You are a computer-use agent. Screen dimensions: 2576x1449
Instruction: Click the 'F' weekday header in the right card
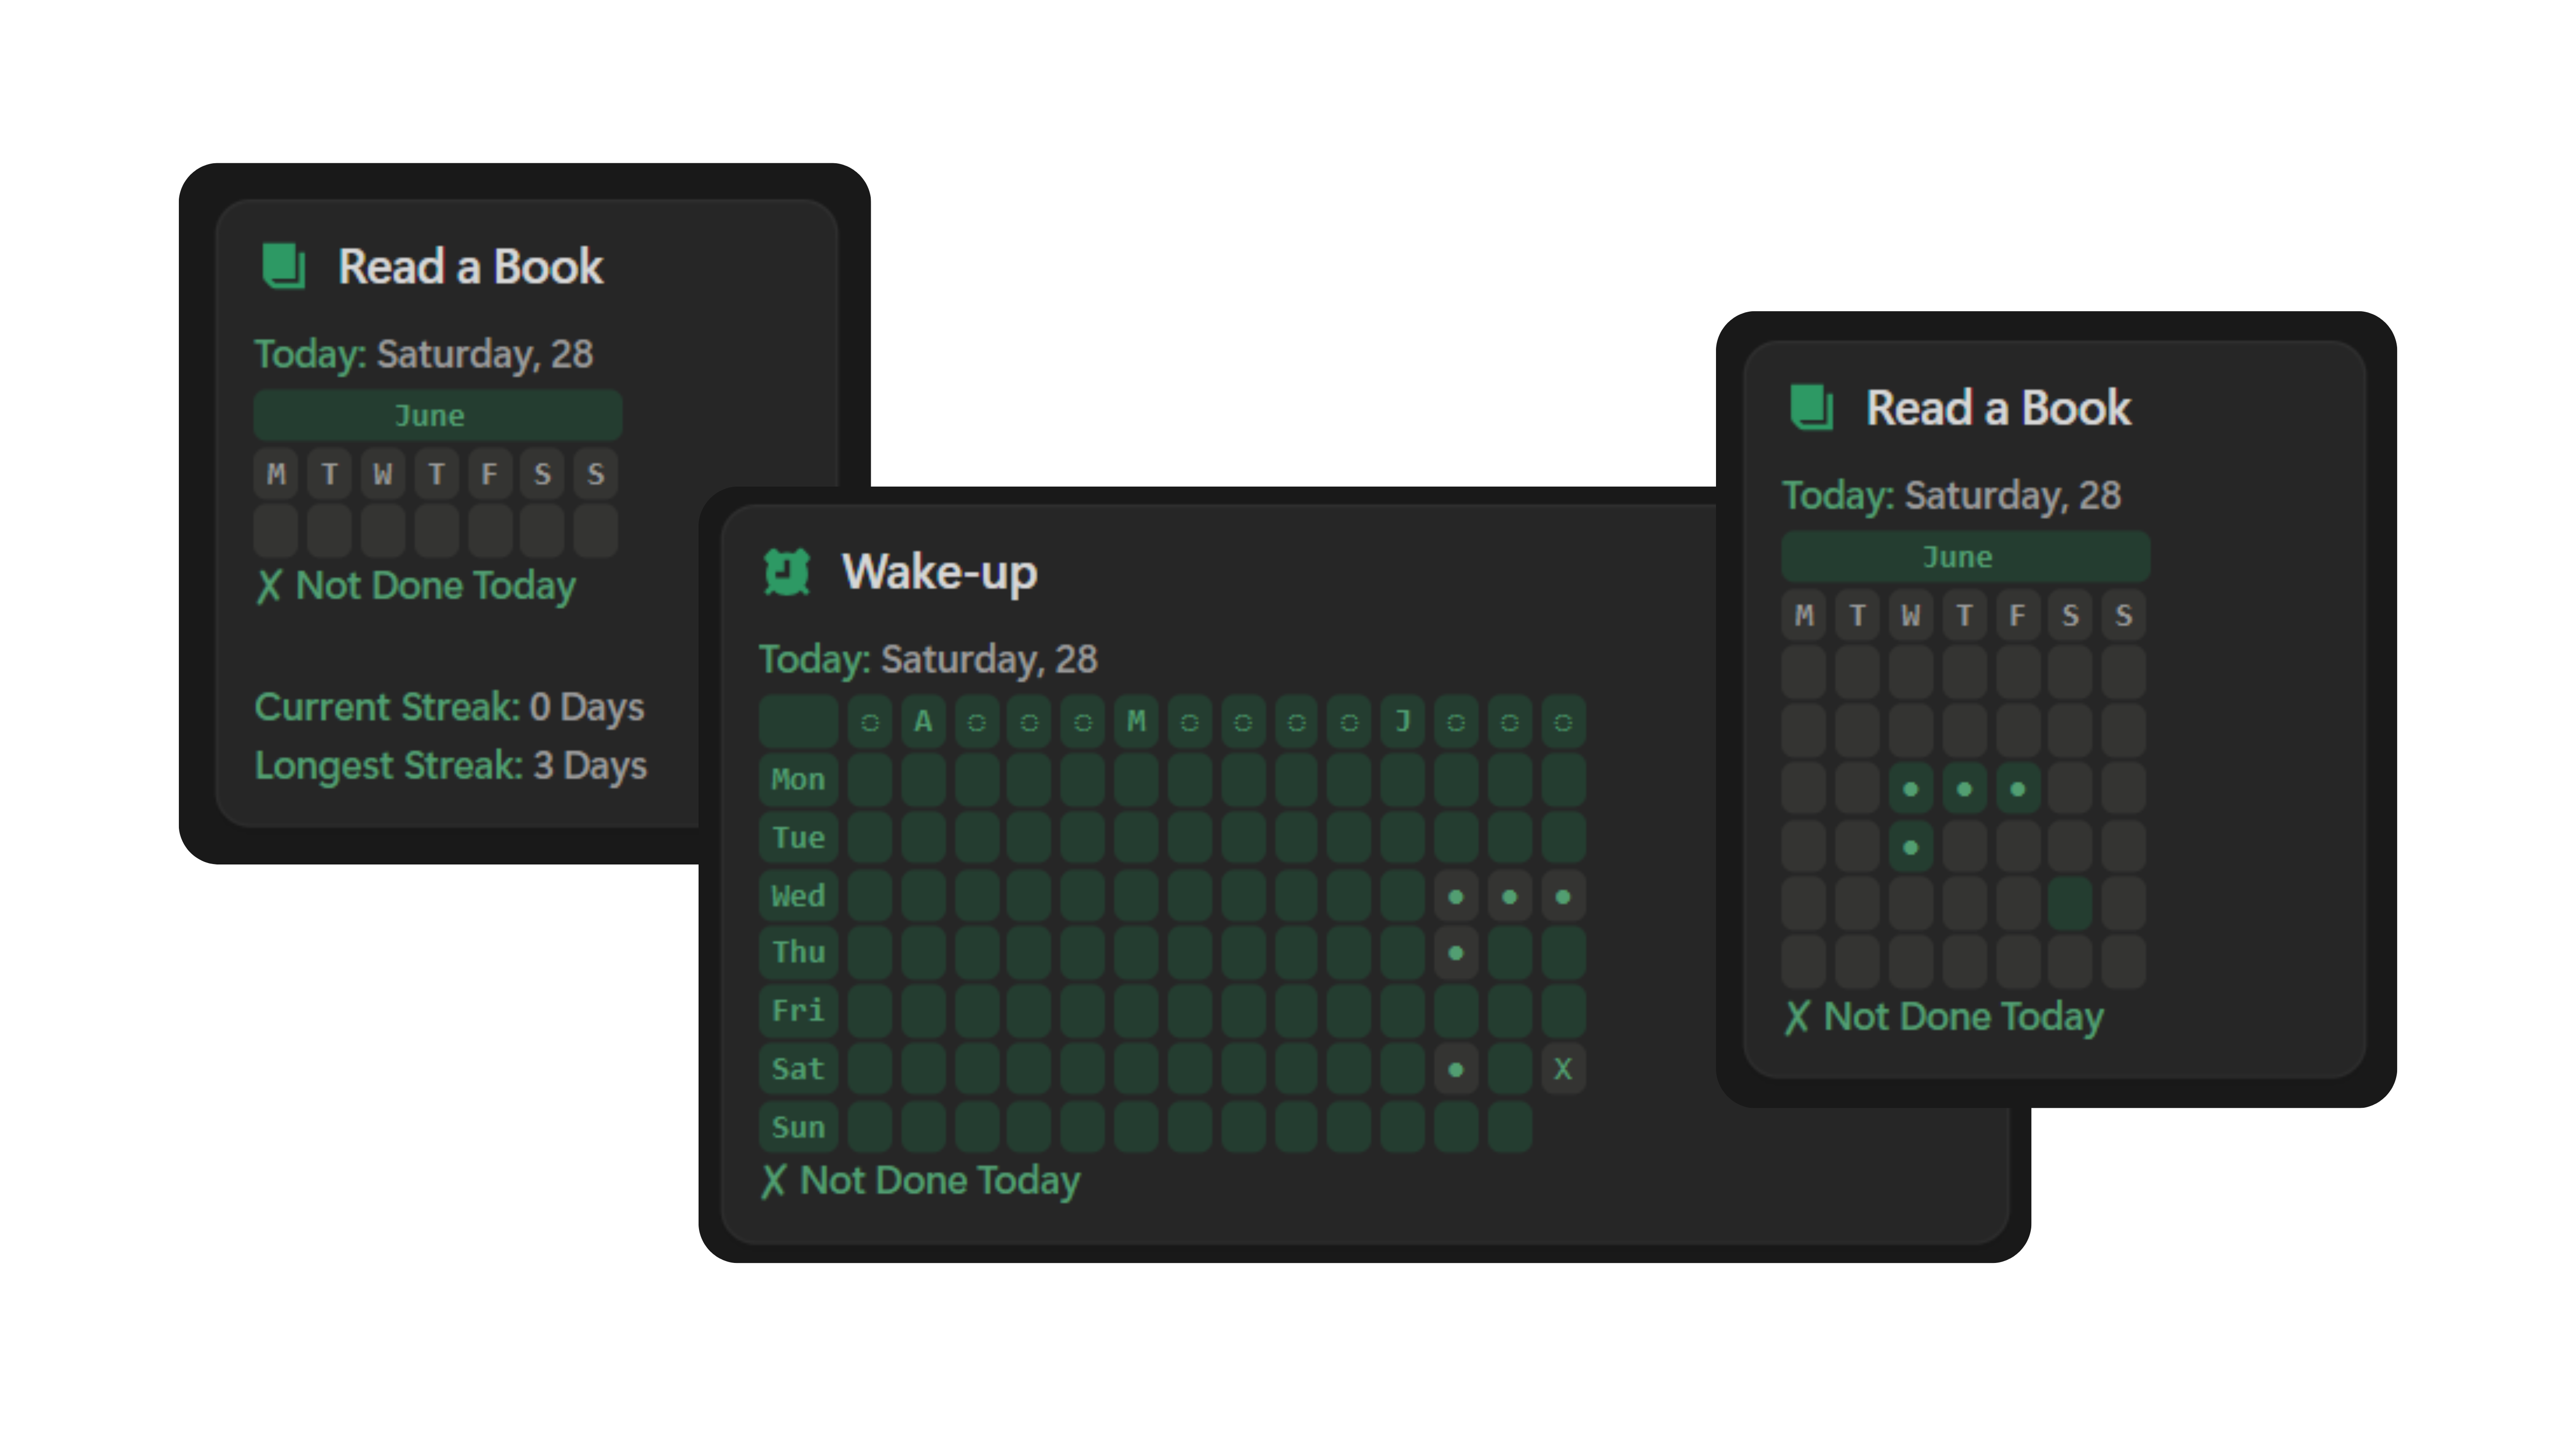tap(2018, 615)
